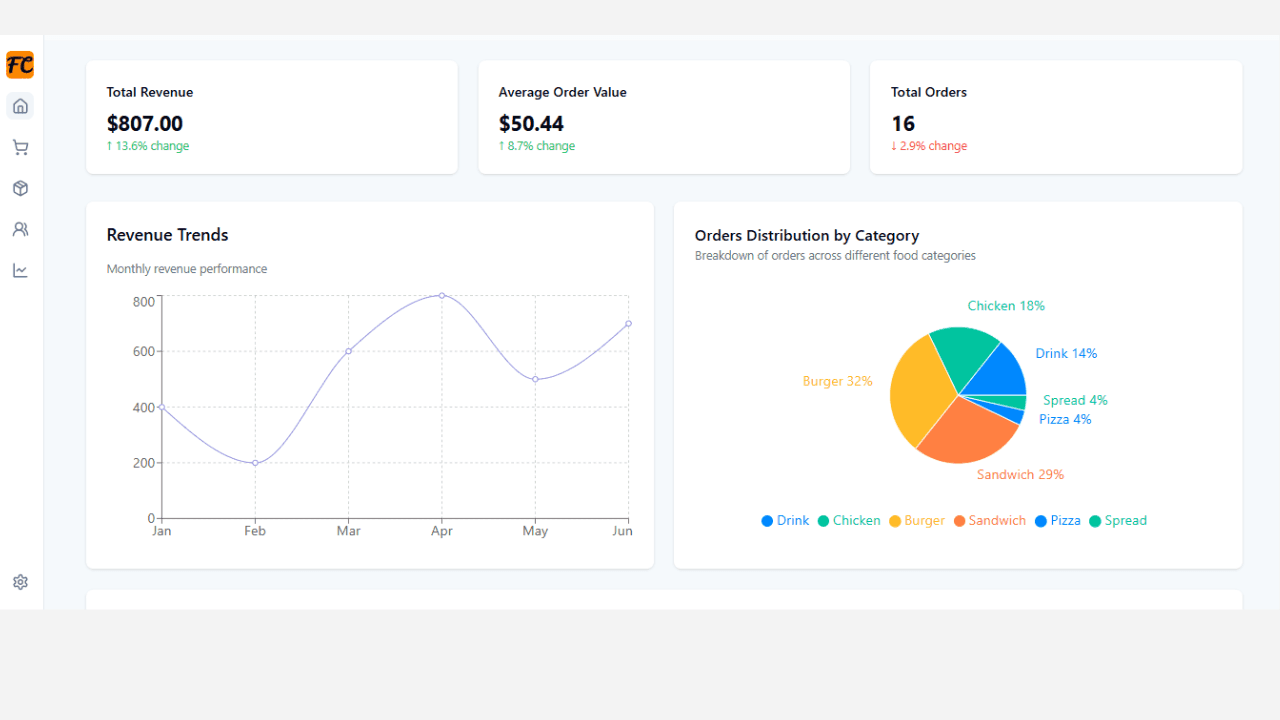
Task: Click the Total Revenue $807.00 value
Action: (x=145, y=124)
